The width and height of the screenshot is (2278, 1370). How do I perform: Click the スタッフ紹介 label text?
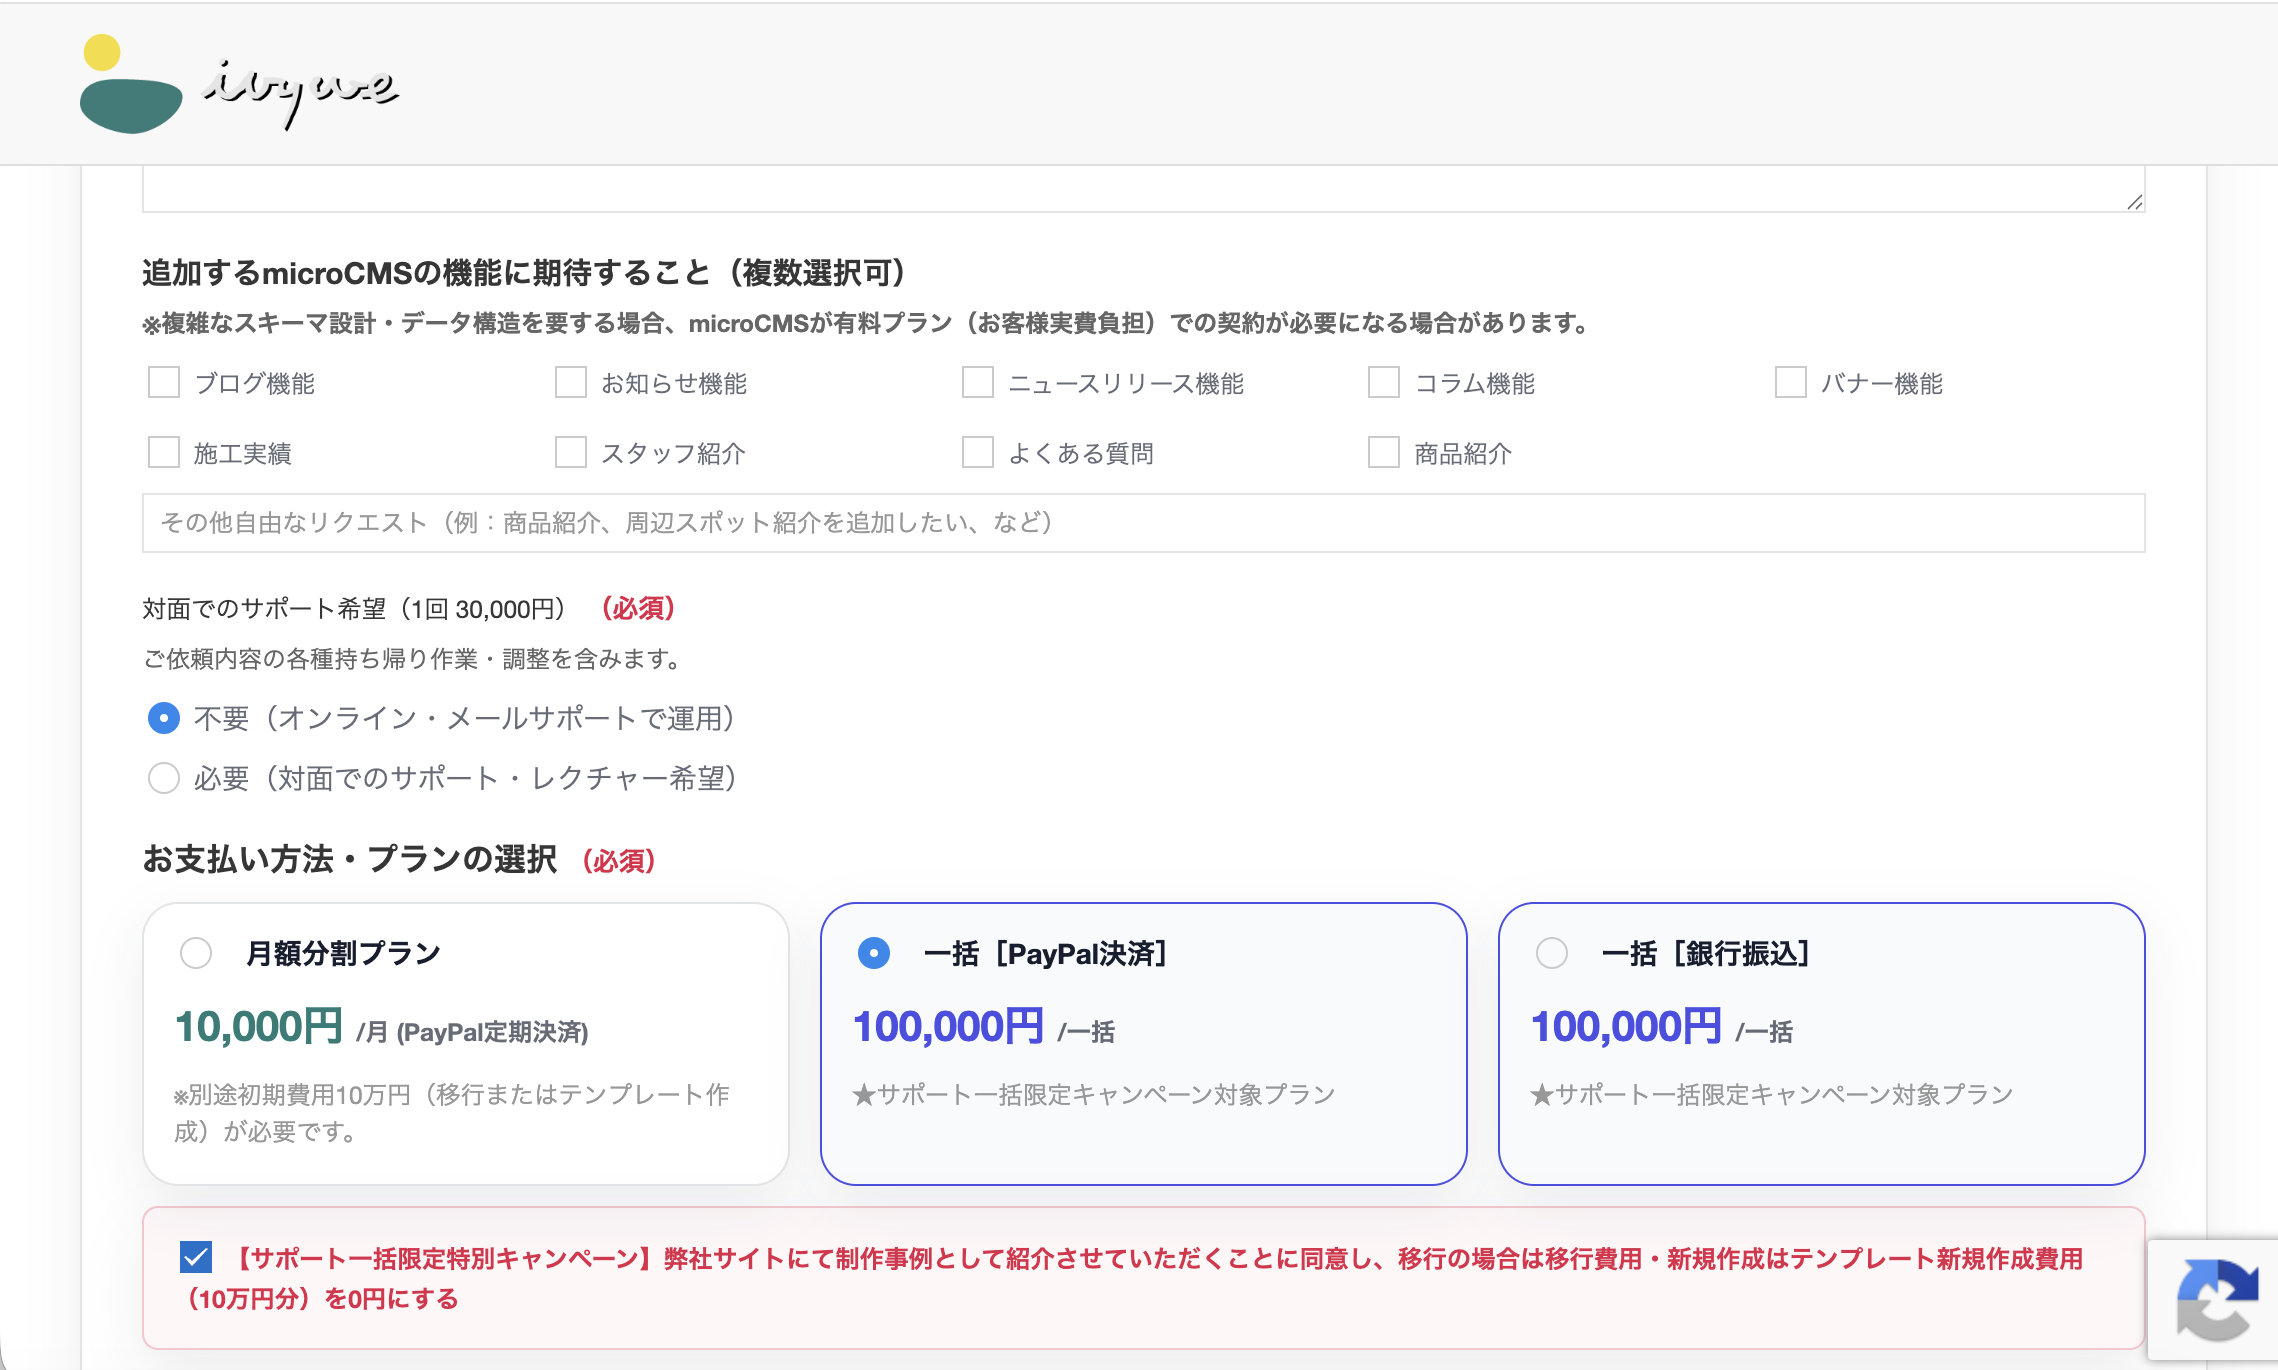pos(673,454)
